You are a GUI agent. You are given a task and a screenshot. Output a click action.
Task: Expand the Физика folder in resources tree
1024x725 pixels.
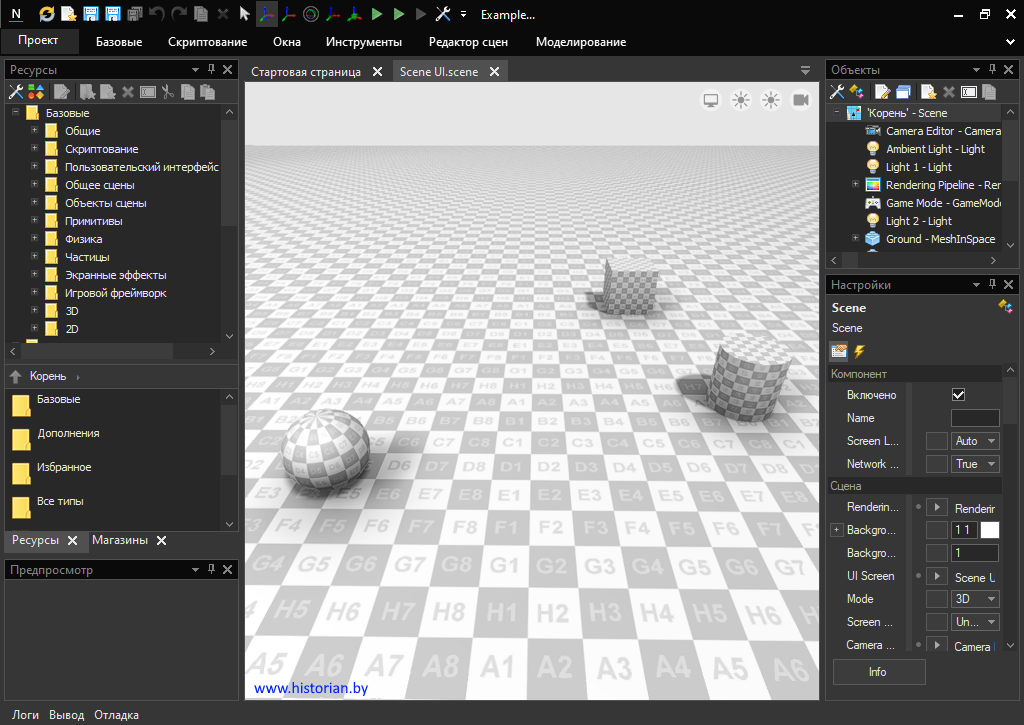click(x=35, y=239)
